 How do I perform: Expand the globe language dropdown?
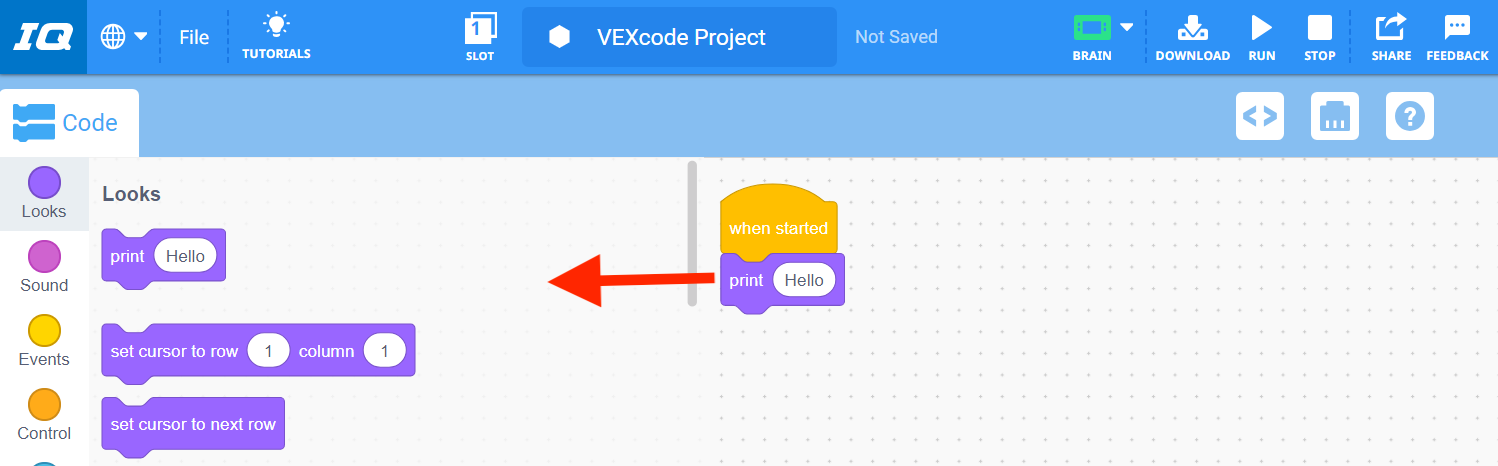click(x=124, y=37)
